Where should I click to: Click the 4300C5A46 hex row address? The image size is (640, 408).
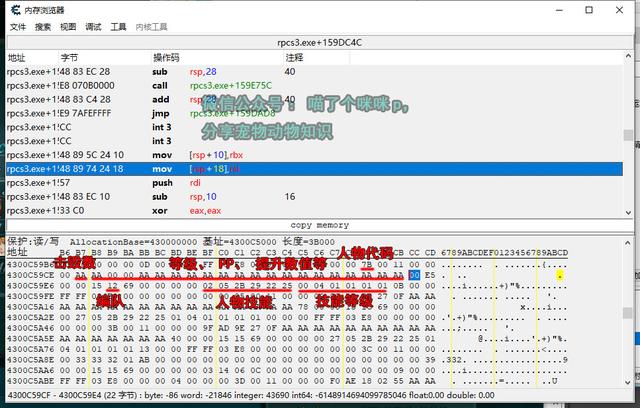click(30, 328)
